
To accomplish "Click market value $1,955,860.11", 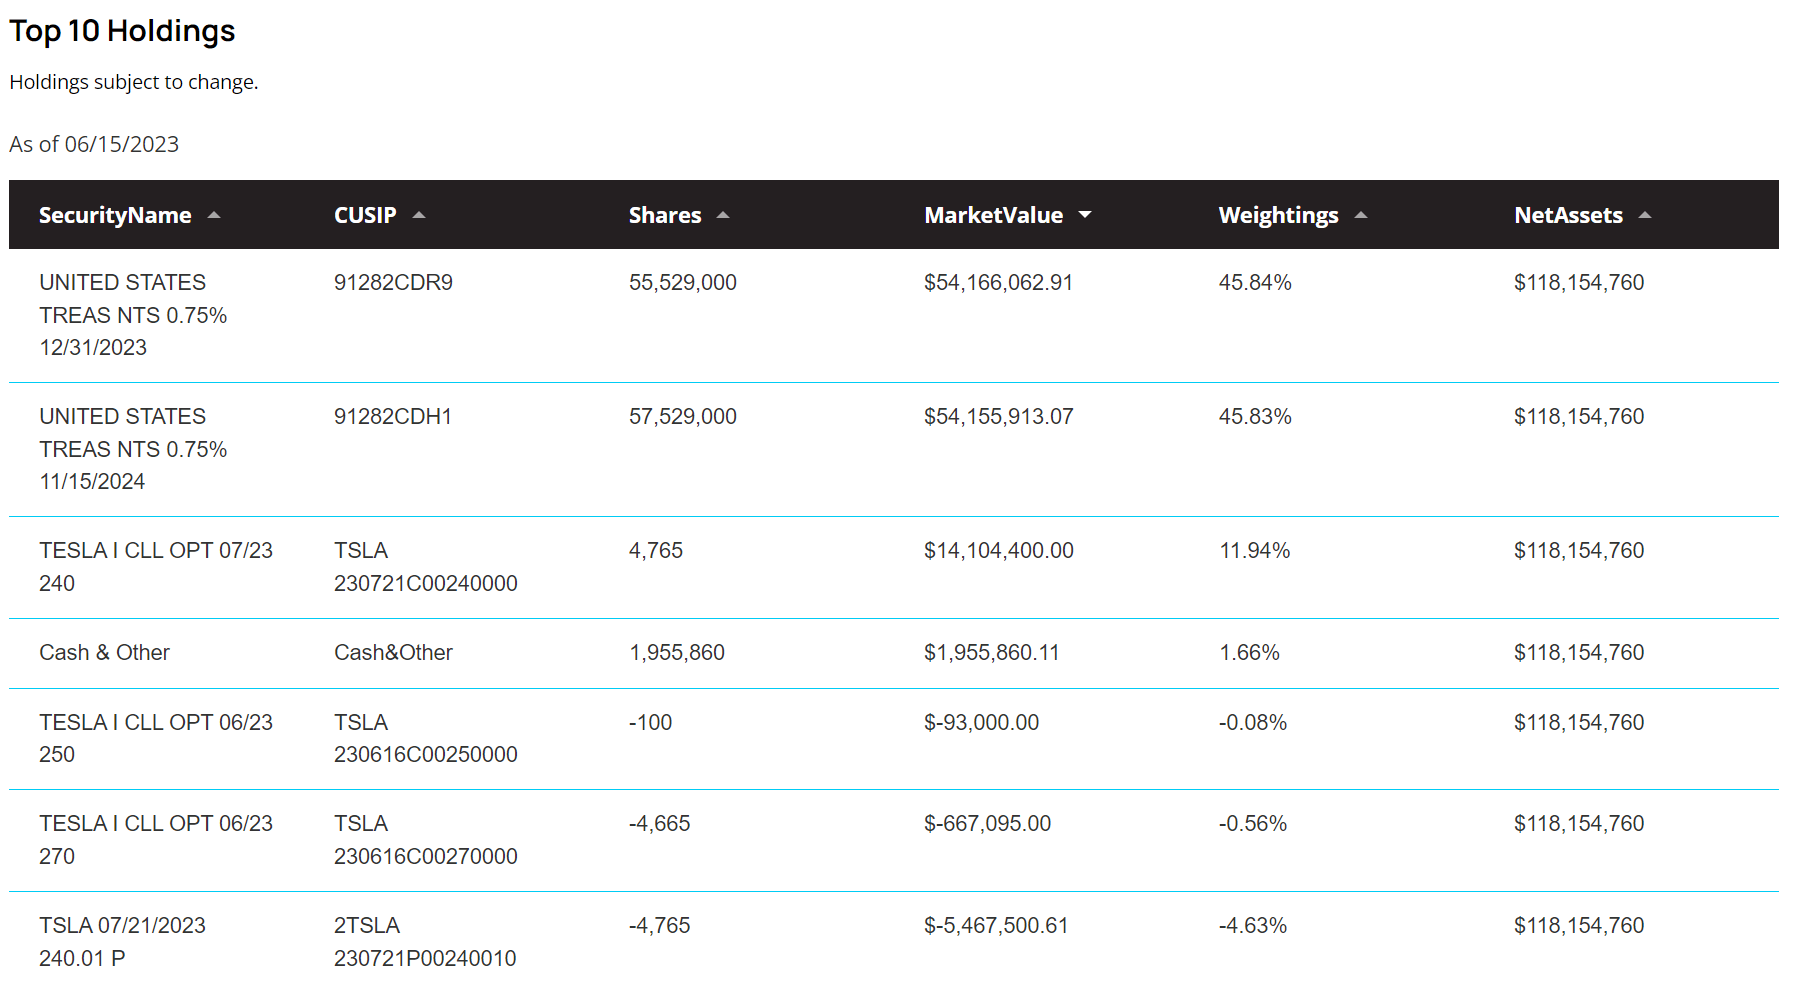I will coord(991,653).
